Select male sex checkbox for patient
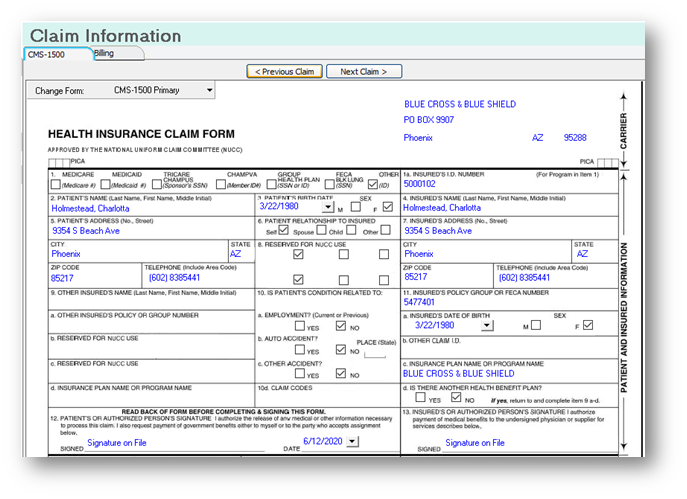687x499 pixels. 356,206
